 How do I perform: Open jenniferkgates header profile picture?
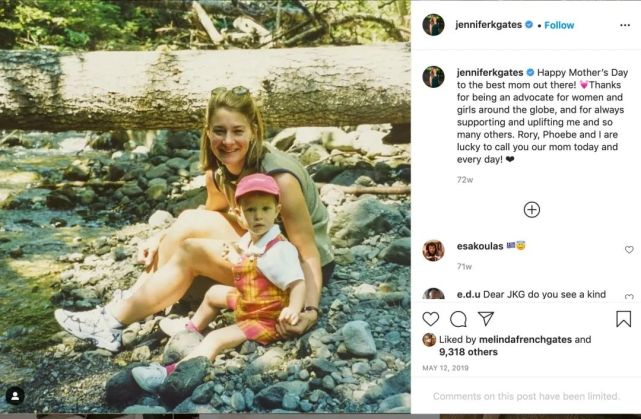coord(433,25)
